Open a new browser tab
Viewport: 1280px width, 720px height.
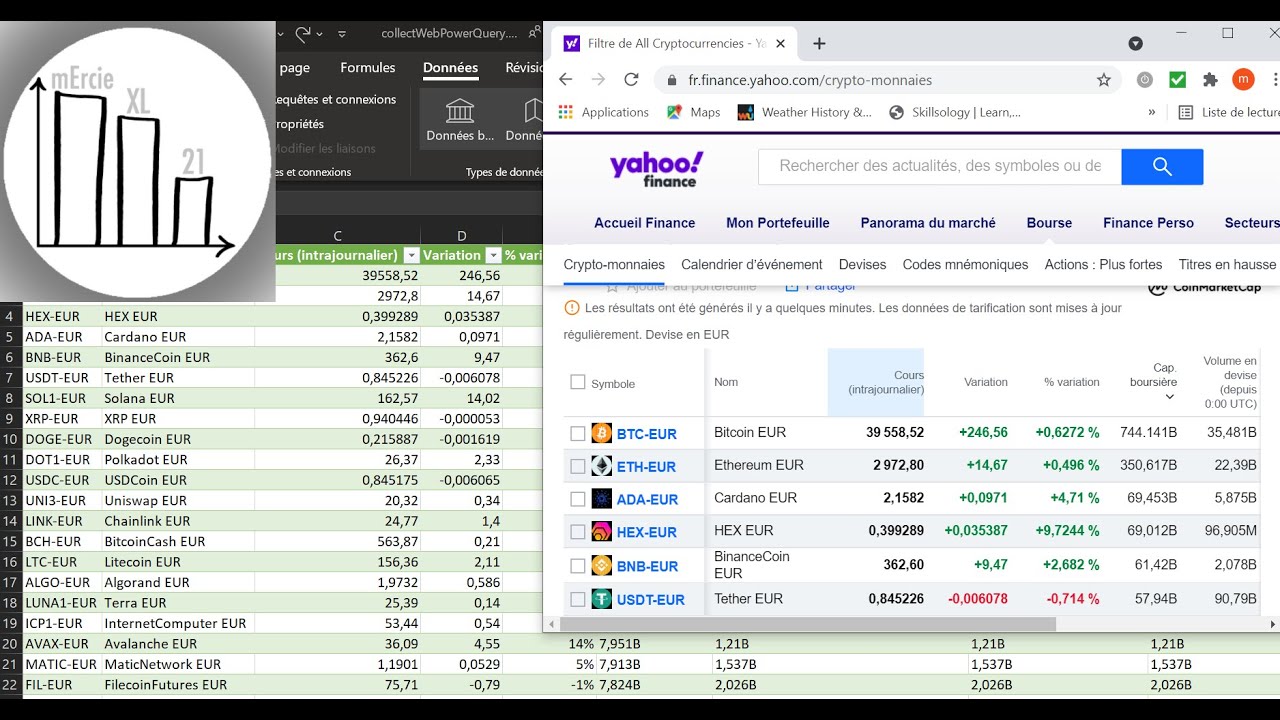coord(819,44)
